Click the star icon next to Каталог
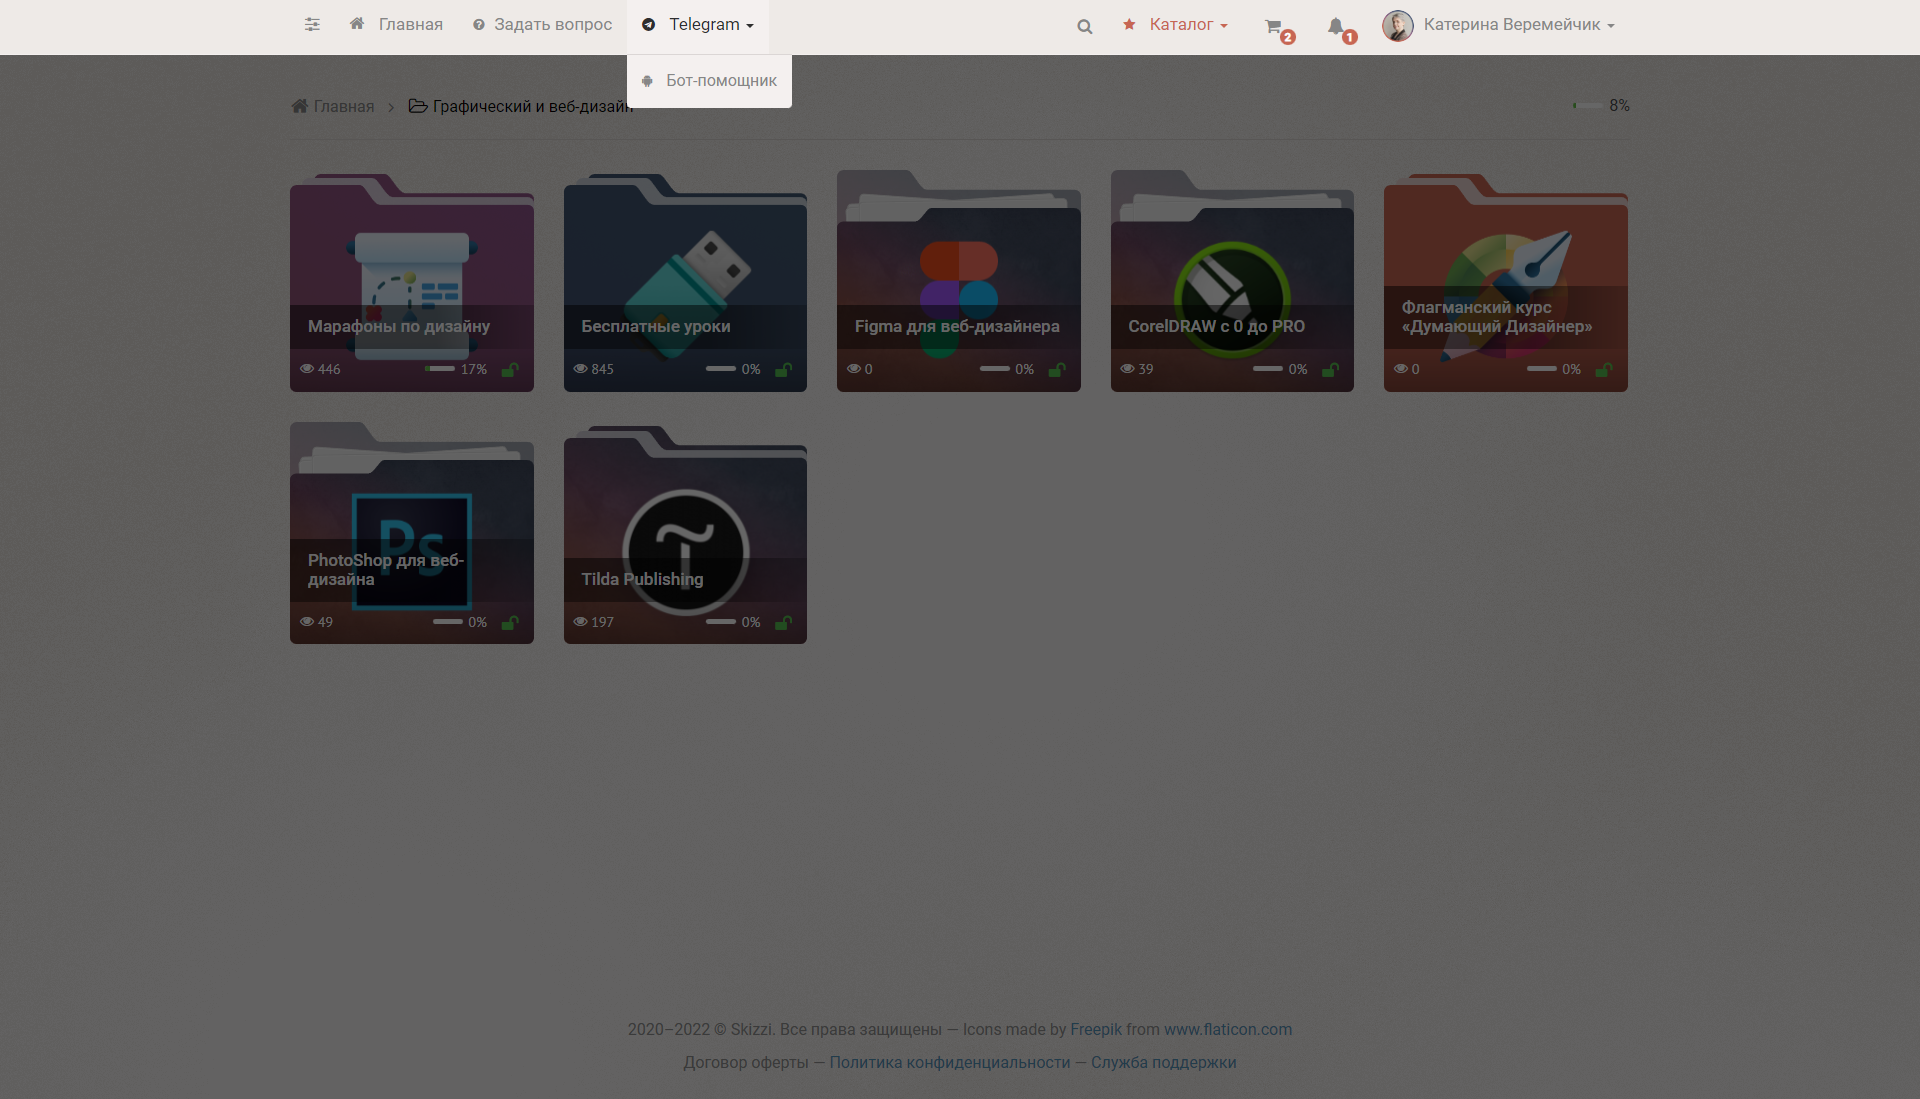 coord(1129,24)
